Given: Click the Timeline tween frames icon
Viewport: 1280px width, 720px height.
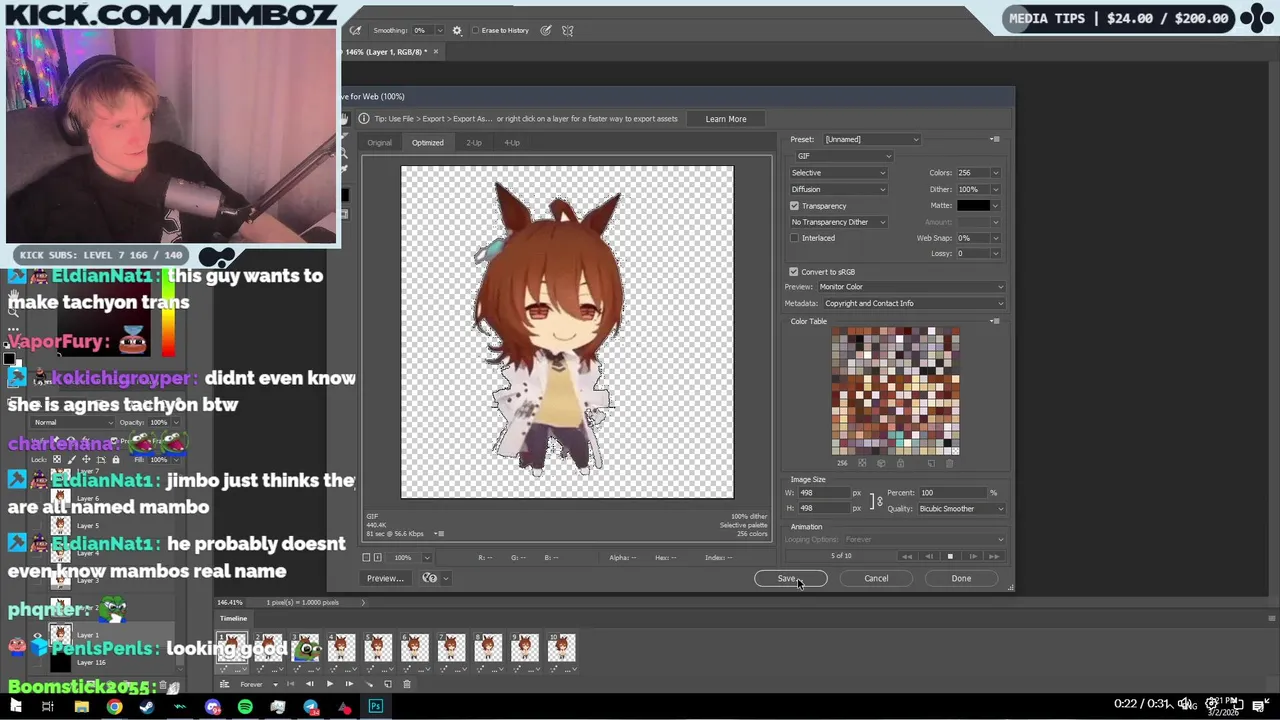Looking at the screenshot, I should (368, 684).
